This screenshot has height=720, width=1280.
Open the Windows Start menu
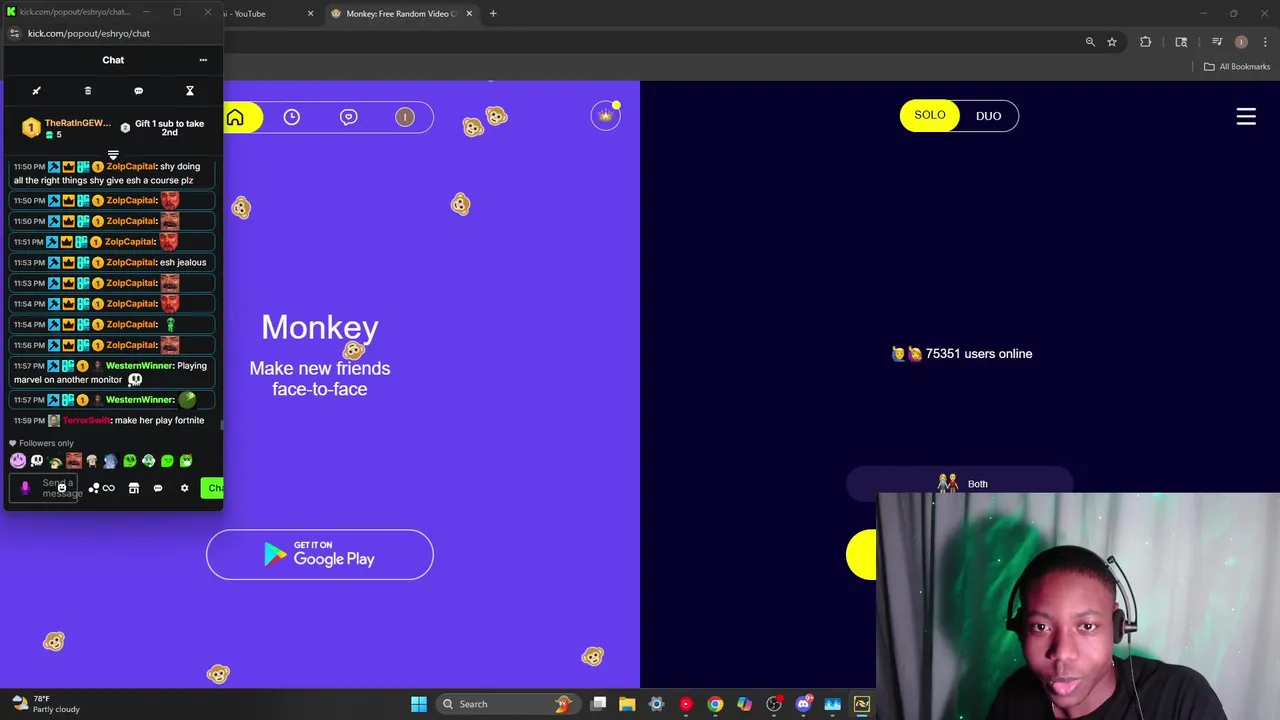419,704
